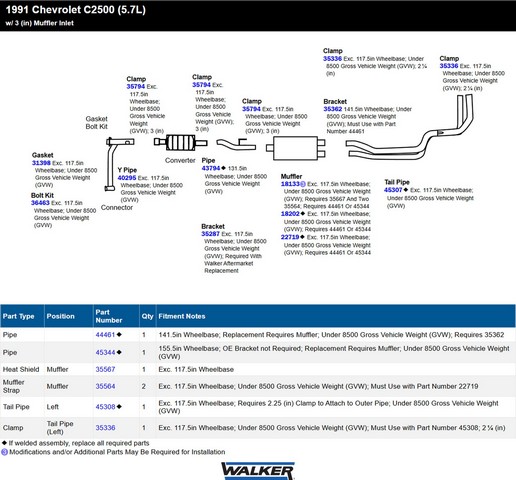This screenshot has height=480, width=516.
Task: Open muffler strap part number 35564
Action: point(105,386)
